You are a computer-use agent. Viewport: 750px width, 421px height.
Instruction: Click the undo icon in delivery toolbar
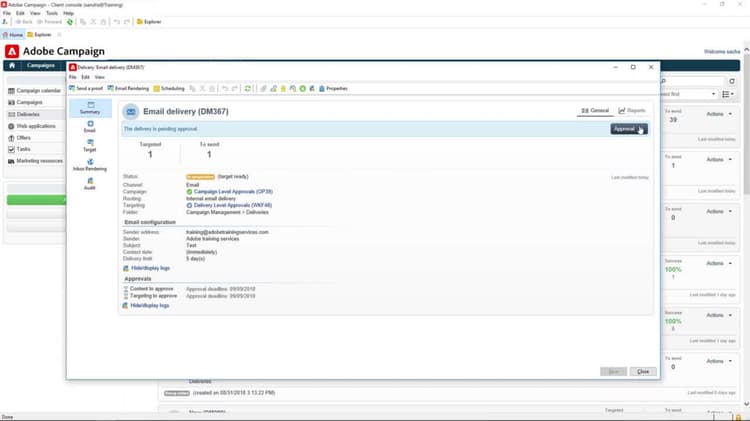[224, 89]
